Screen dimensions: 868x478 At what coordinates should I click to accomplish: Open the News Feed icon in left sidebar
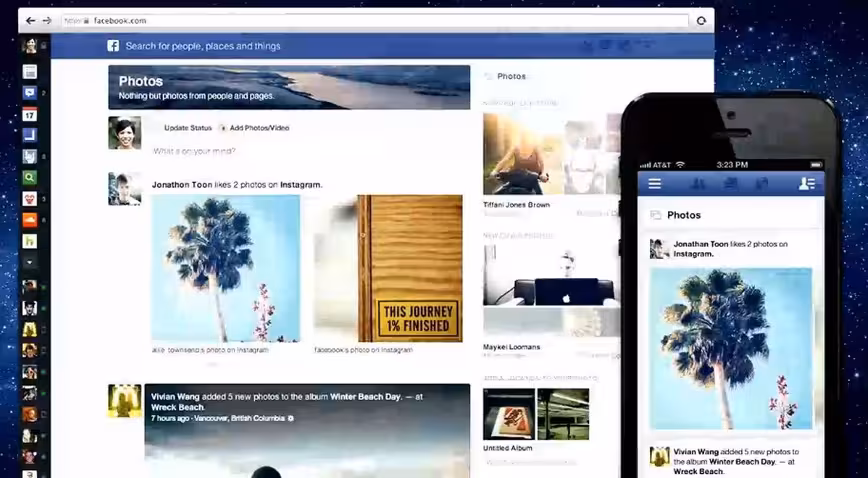[29, 71]
